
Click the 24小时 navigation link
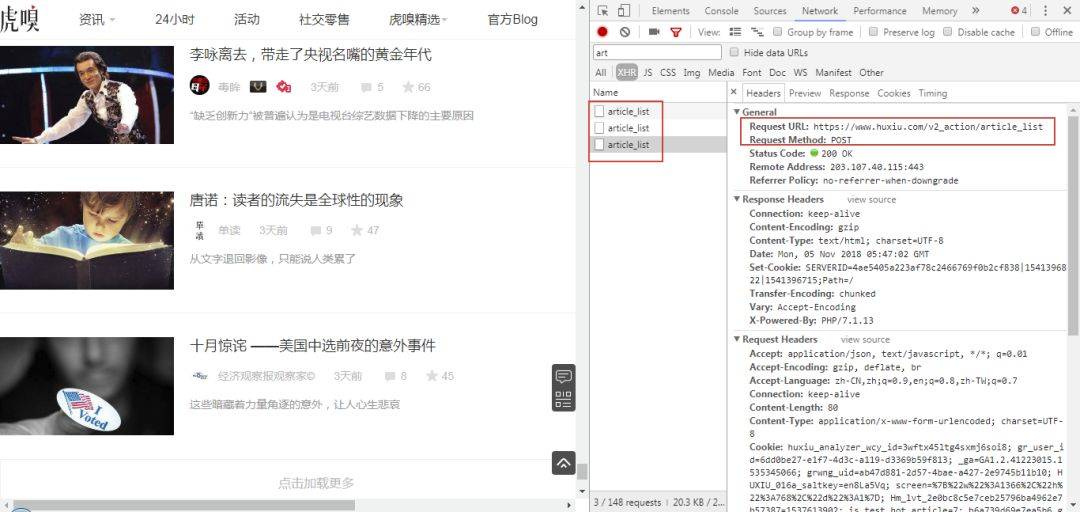pyautogui.click(x=175, y=19)
